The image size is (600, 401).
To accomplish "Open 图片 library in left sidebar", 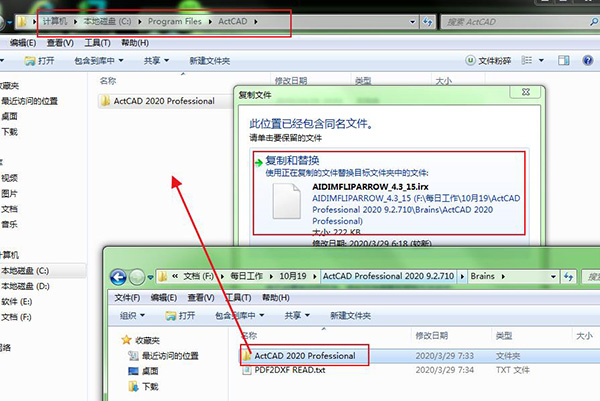I will pos(9,194).
